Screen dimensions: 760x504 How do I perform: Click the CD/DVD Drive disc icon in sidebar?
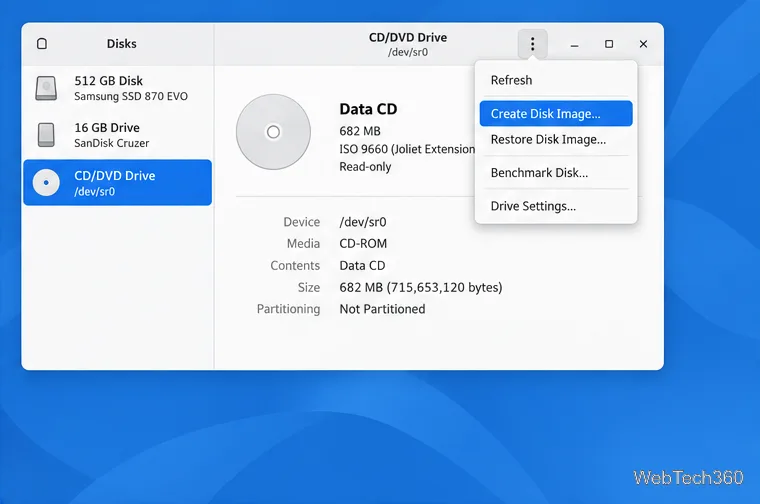(x=46, y=183)
